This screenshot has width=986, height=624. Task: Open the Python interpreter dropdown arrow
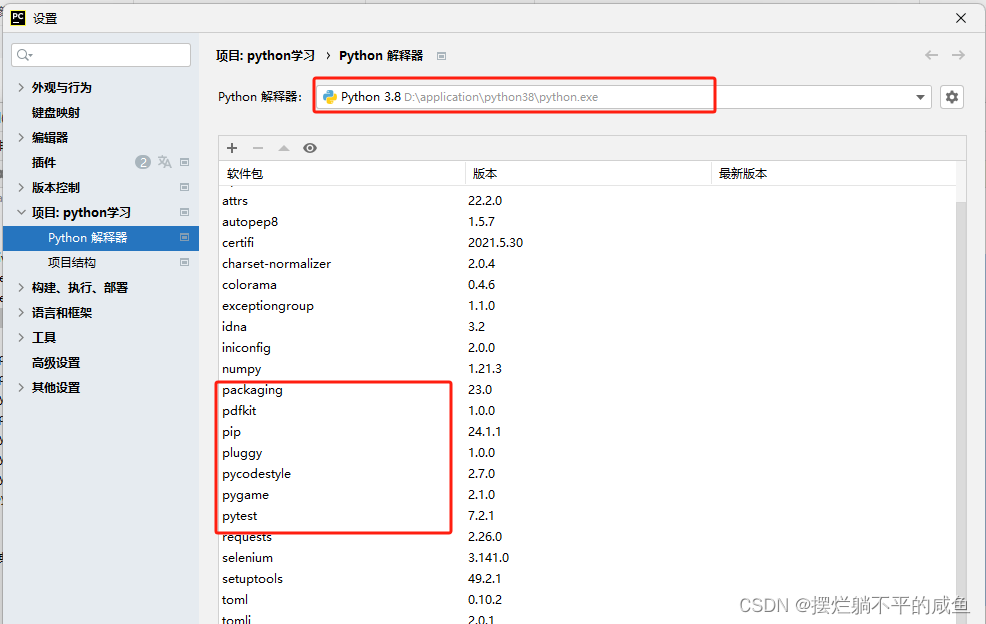click(920, 97)
